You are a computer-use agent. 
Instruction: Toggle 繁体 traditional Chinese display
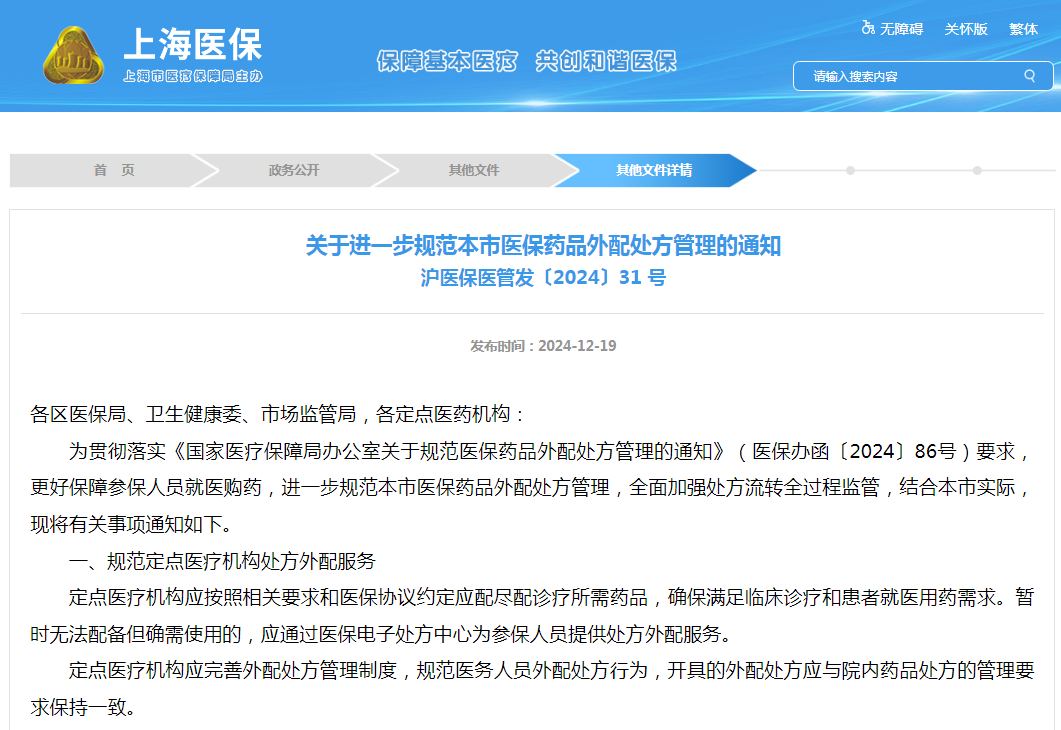1023,29
